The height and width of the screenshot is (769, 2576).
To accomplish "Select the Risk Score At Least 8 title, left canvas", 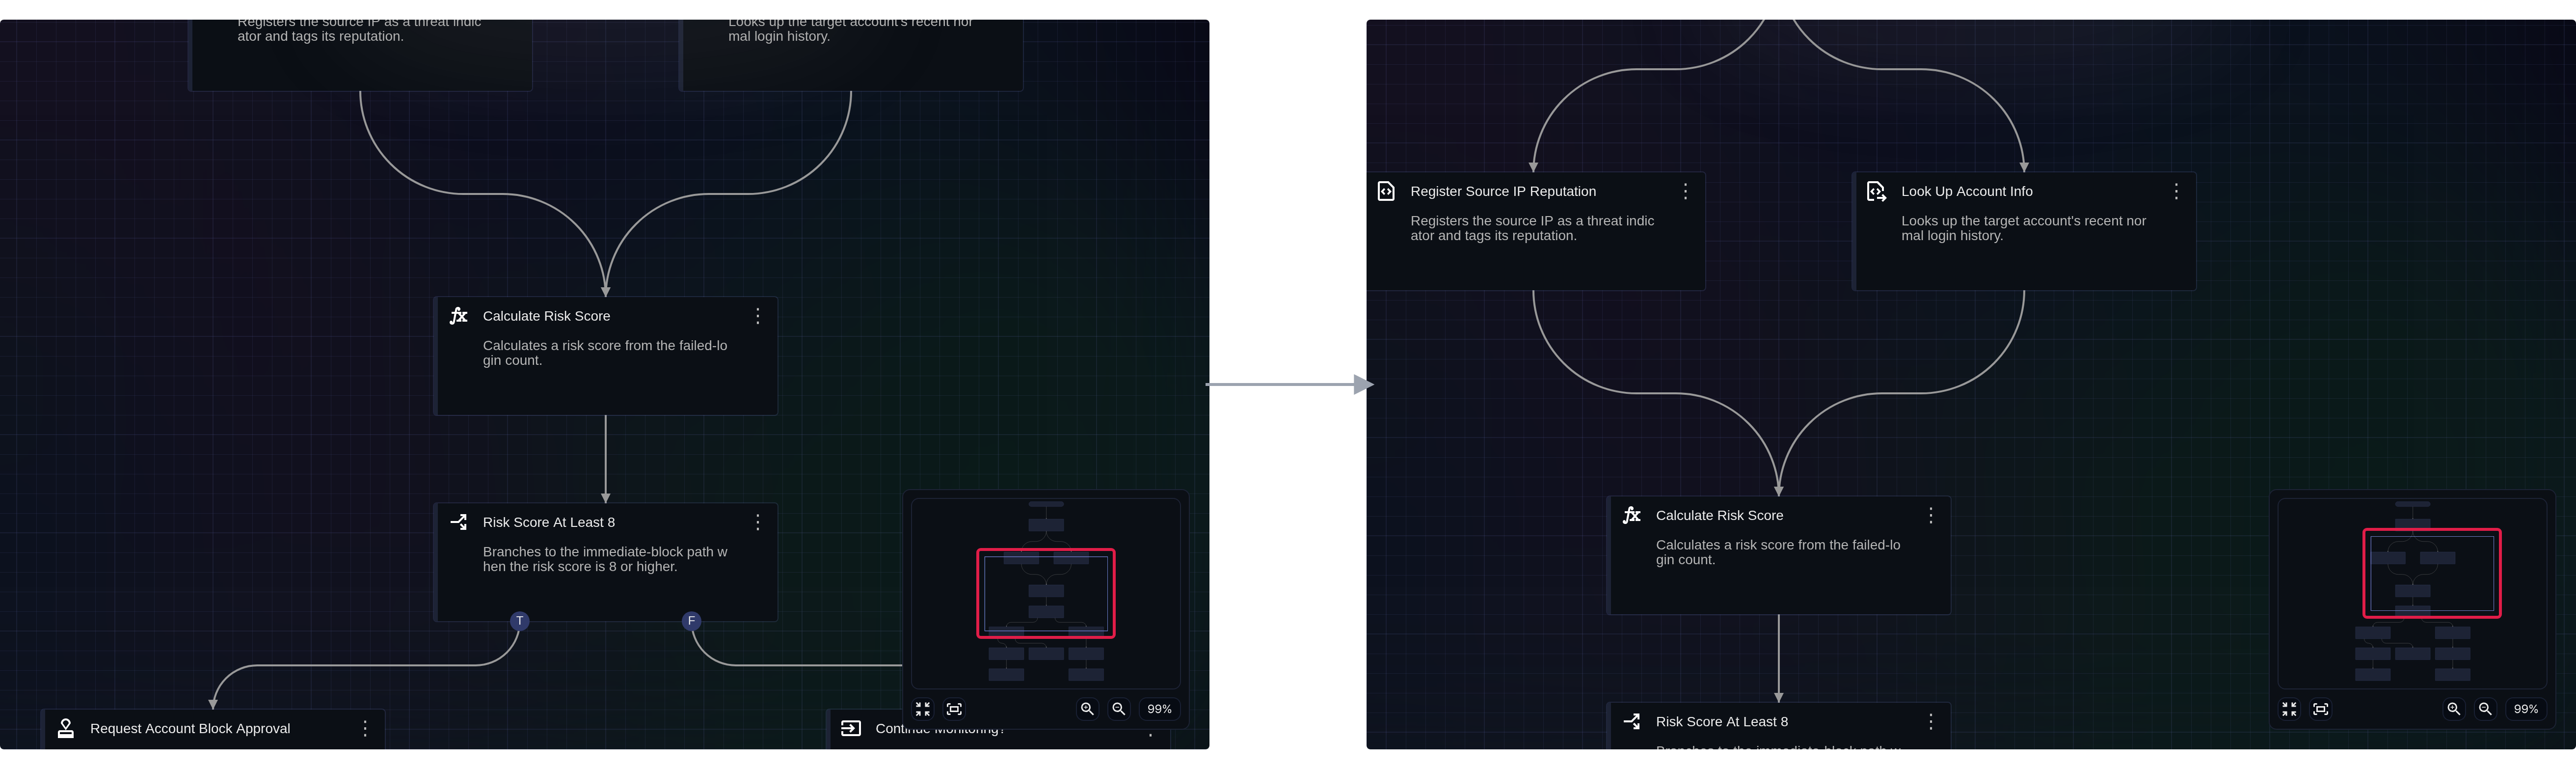I will [x=549, y=522].
